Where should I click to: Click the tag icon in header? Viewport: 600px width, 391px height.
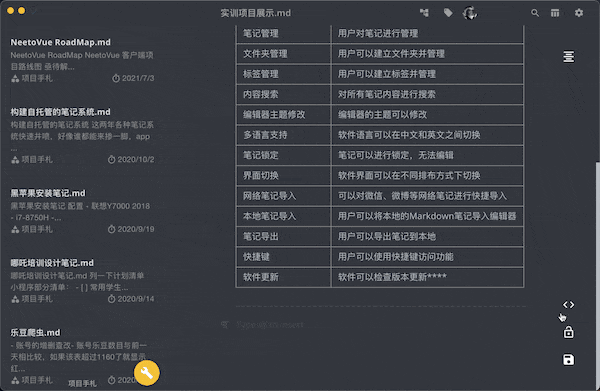coord(448,13)
